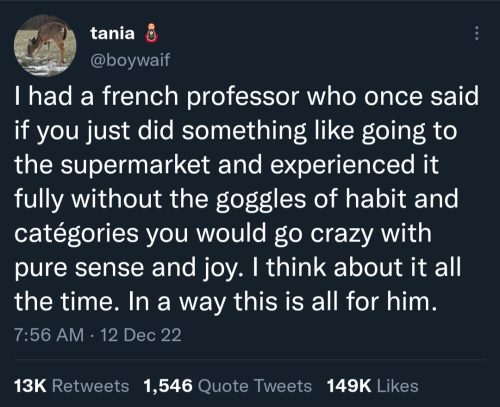Image resolution: width=500 pixels, height=407 pixels.
Task: Open the deer profile picture avatar
Action: [45, 46]
